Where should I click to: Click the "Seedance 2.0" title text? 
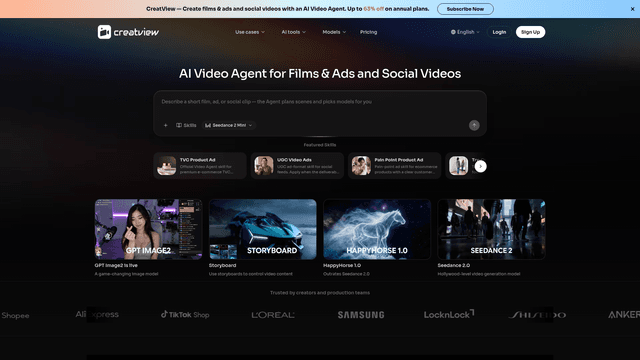pyautogui.click(x=453, y=265)
